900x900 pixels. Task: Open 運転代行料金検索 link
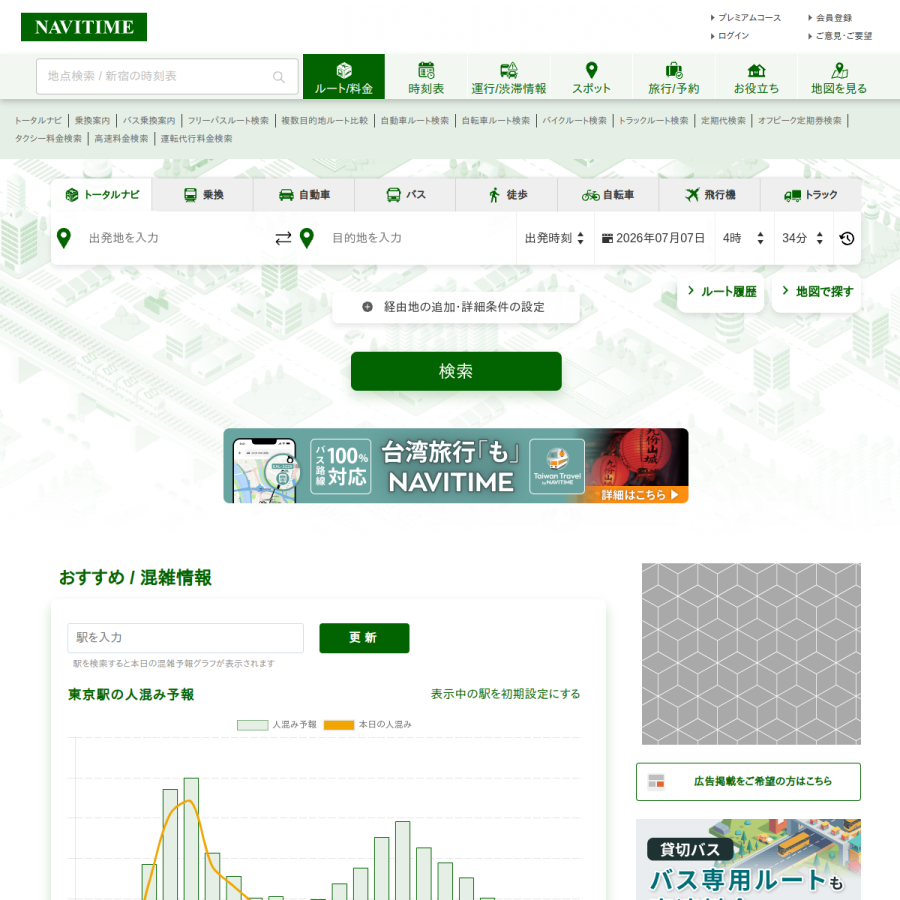coord(196,138)
